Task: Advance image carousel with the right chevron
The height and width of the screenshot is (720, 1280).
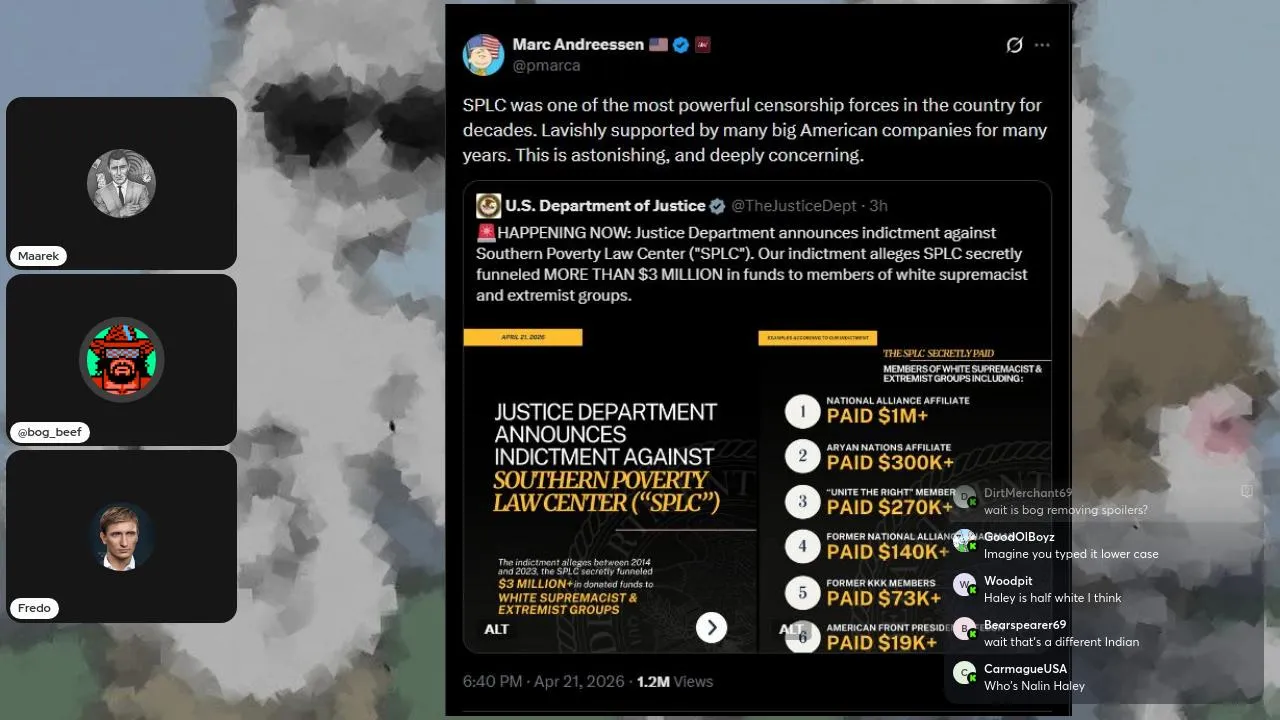Action: [x=711, y=627]
